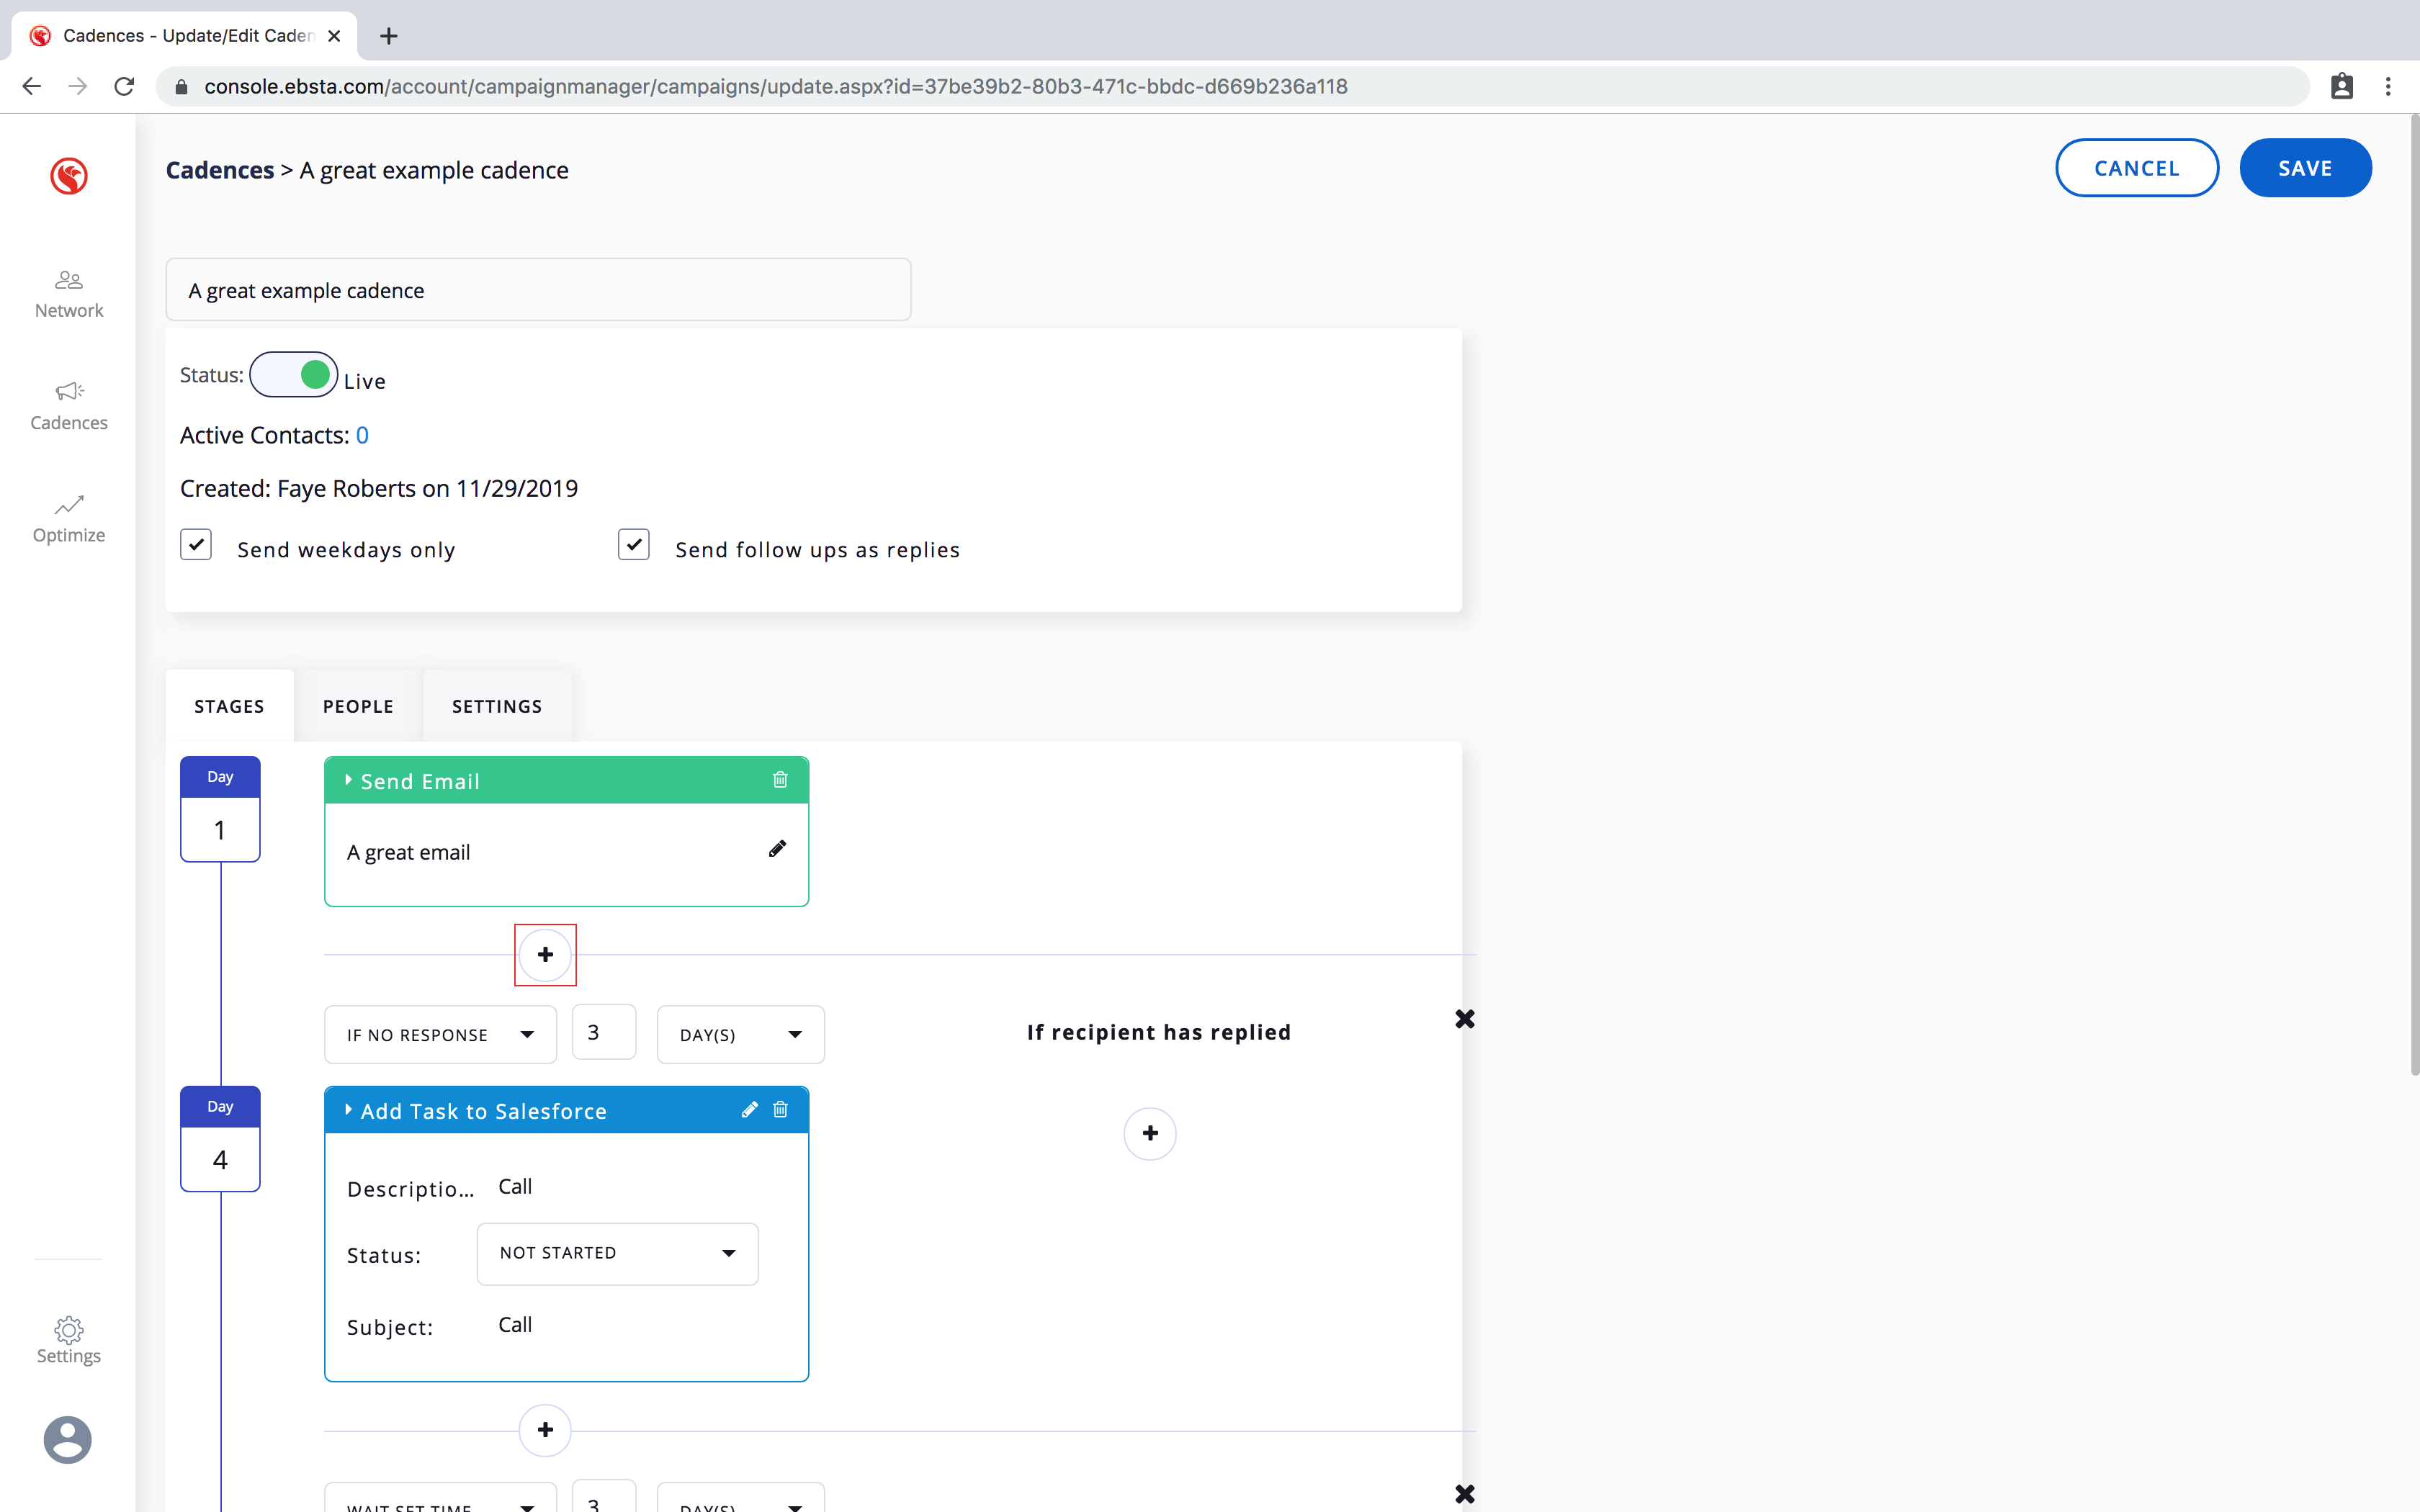Open the NOT STARTED status dropdown
Image resolution: width=2420 pixels, height=1512 pixels.
[x=617, y=1254]
